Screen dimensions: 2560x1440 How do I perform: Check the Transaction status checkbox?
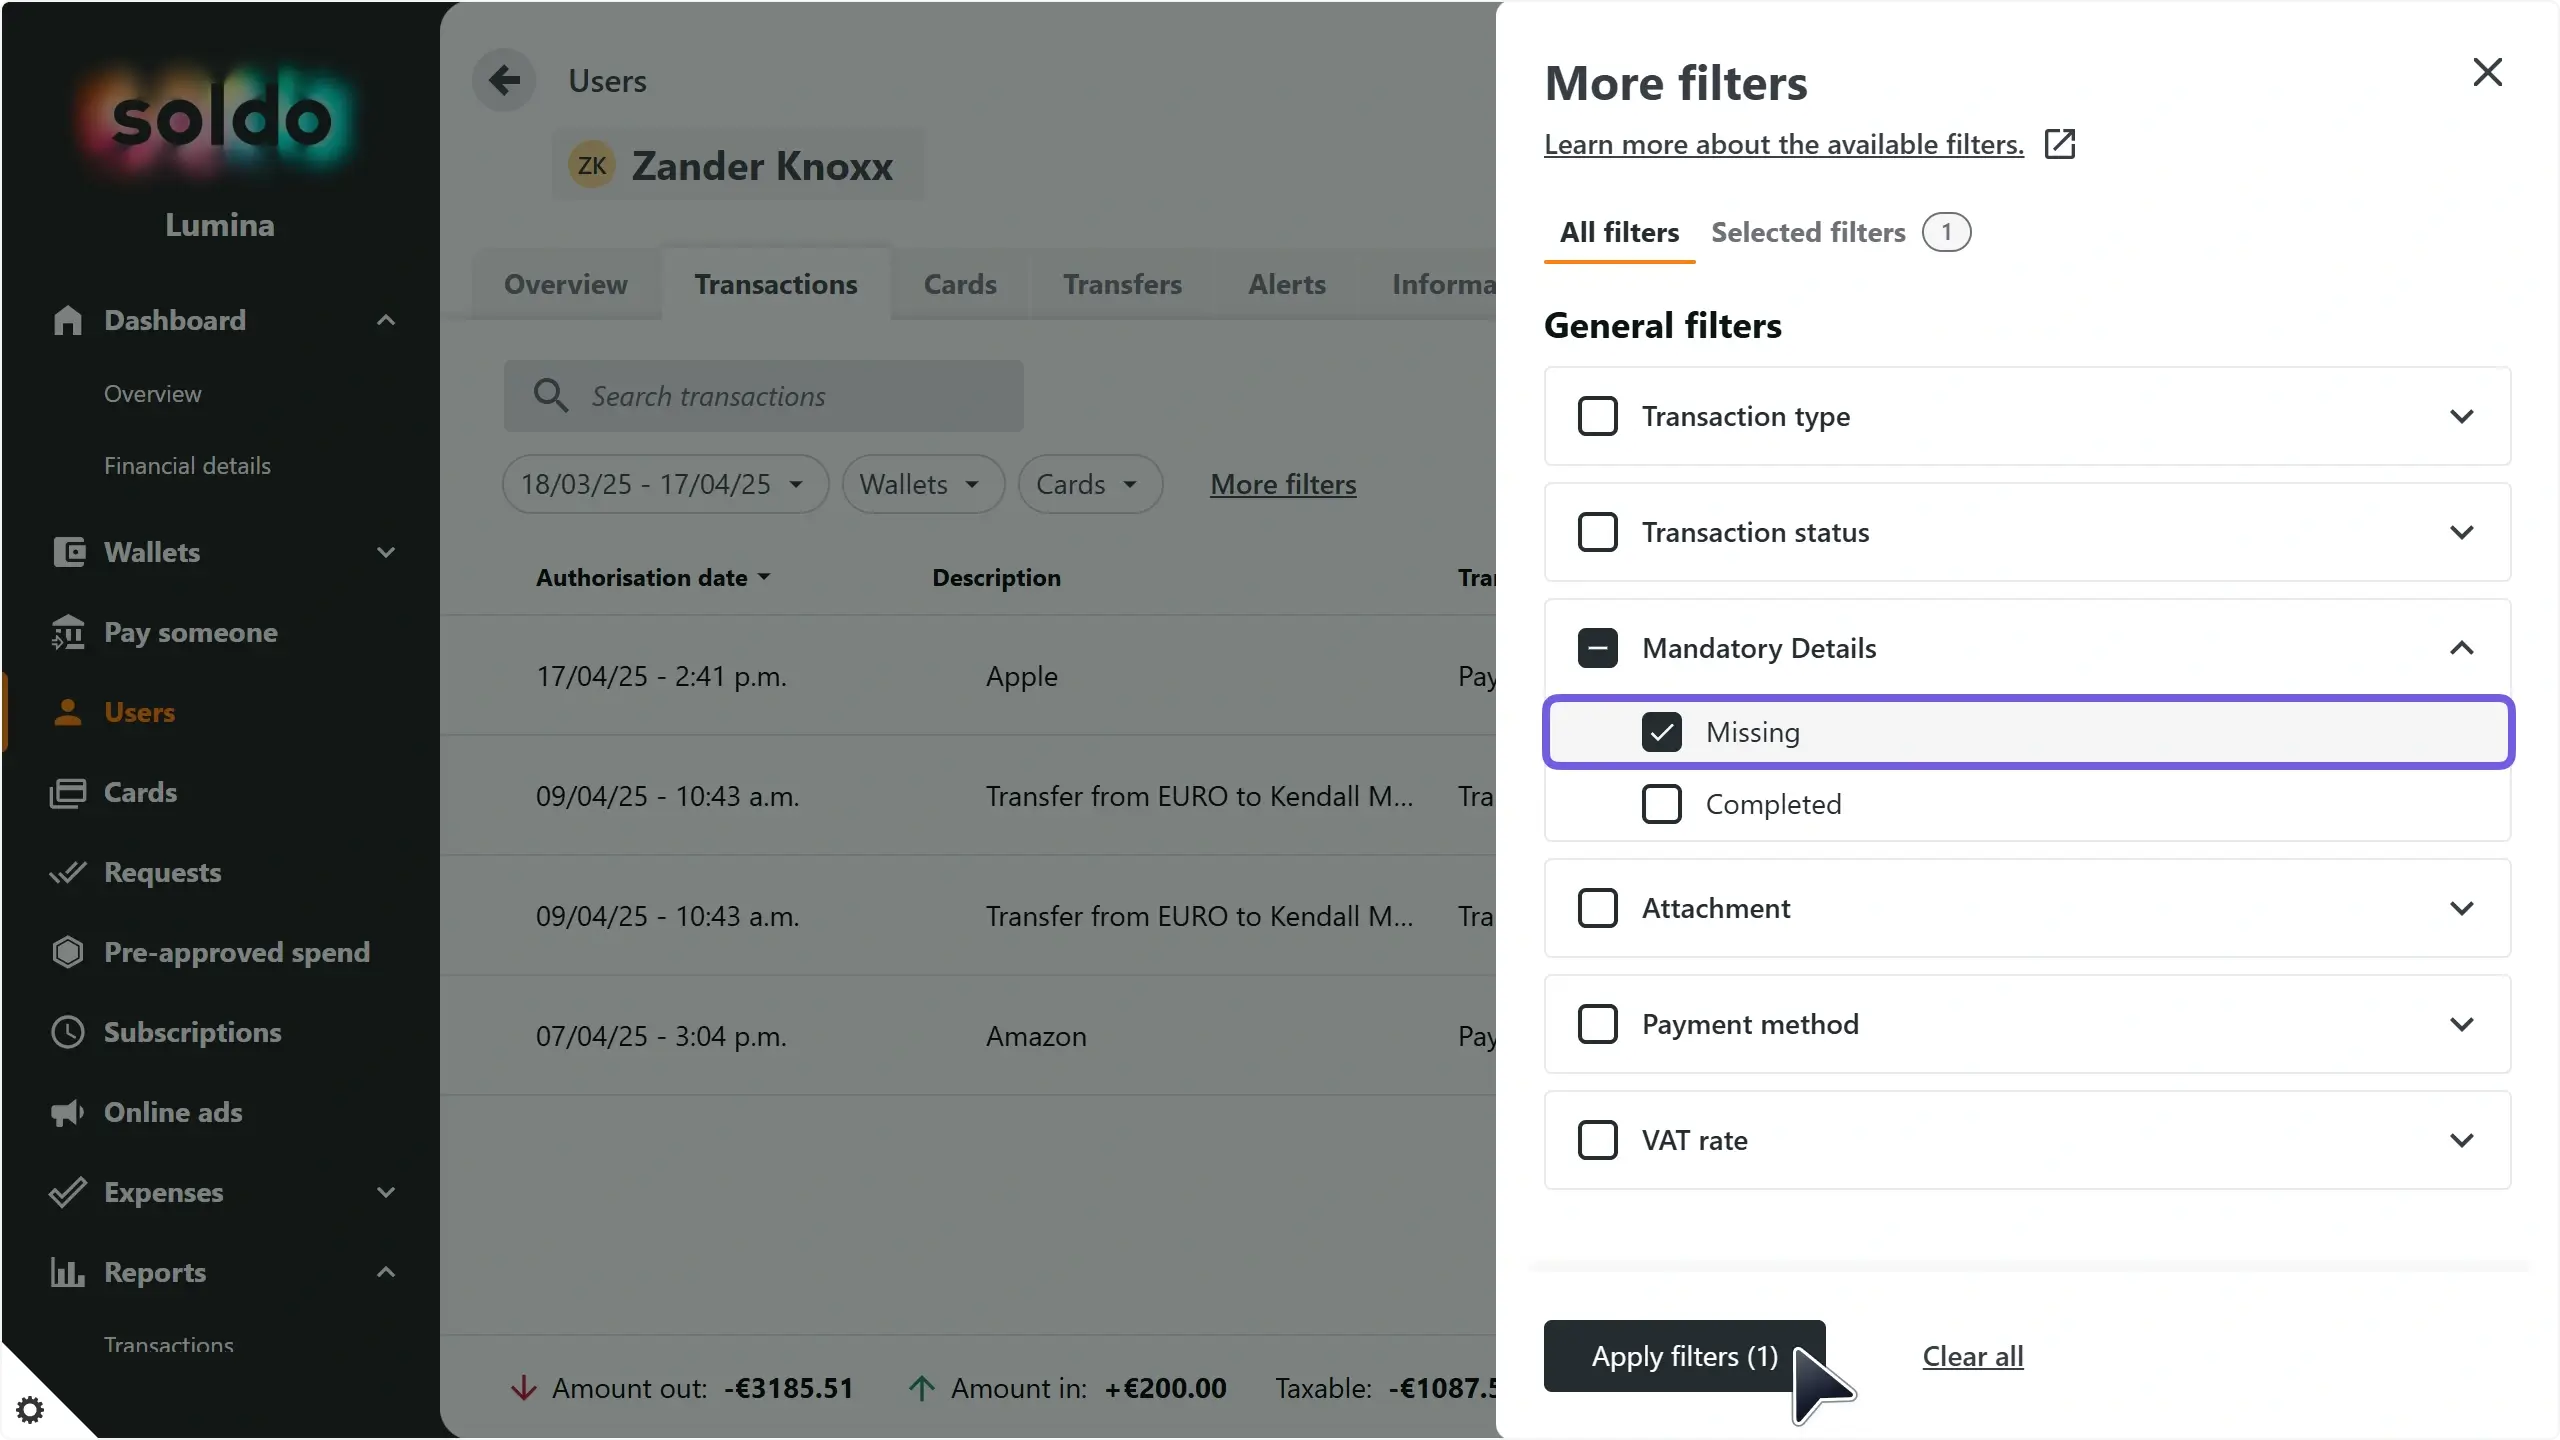coord(1598,532)
